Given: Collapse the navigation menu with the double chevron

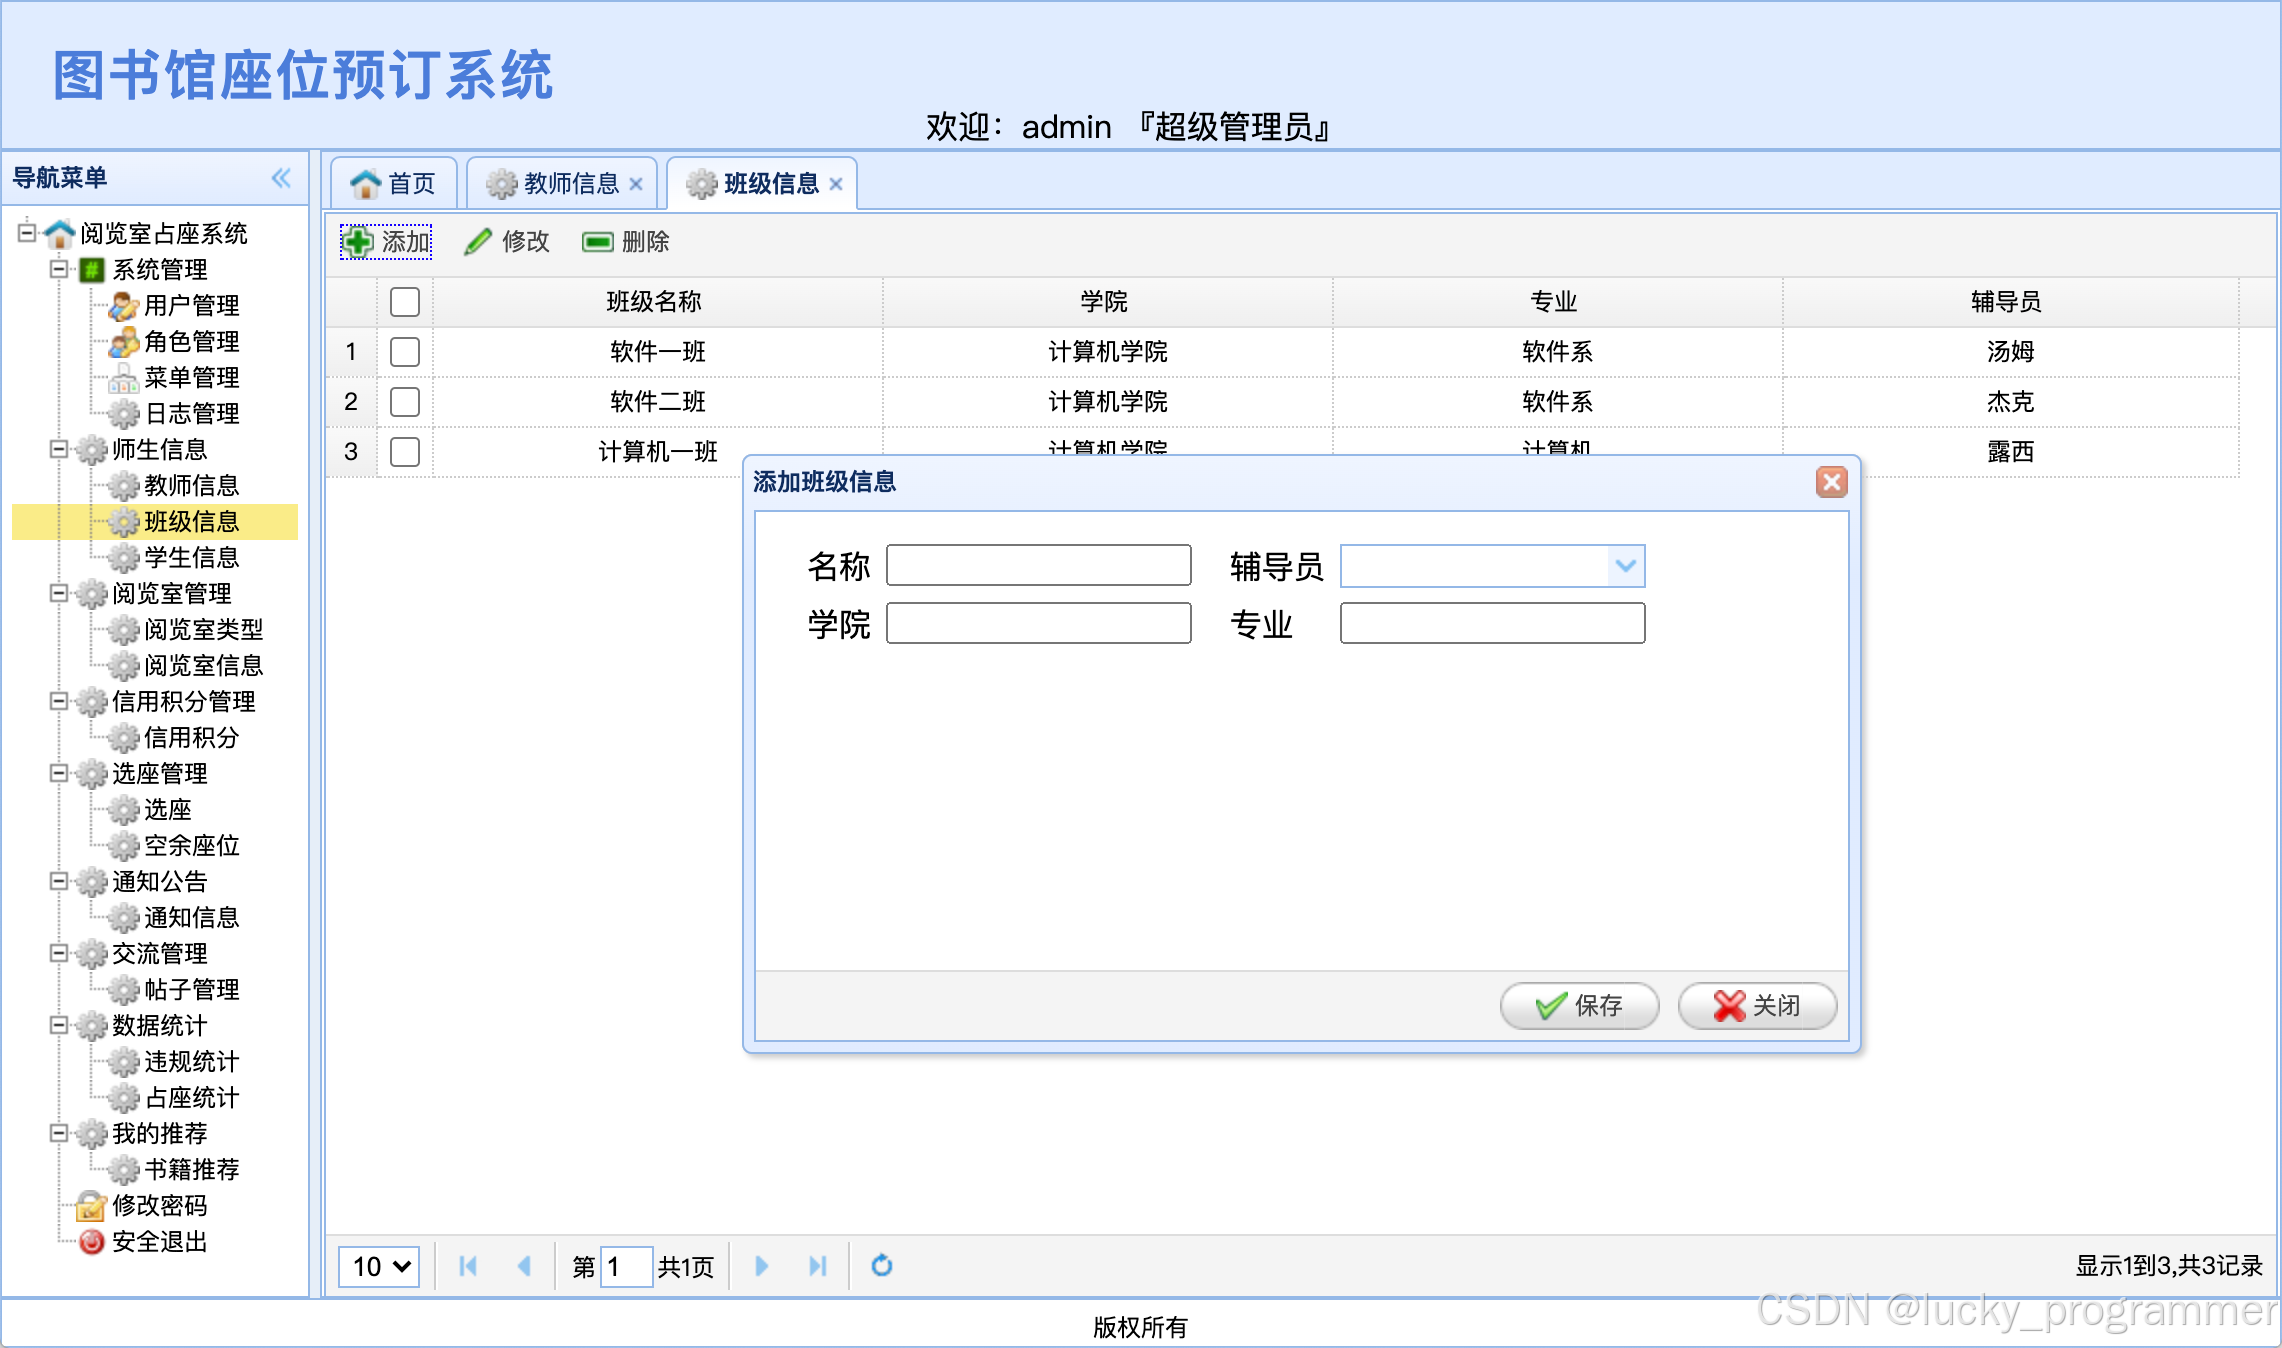Looking at the screenshot, I should tap(281, 178).
